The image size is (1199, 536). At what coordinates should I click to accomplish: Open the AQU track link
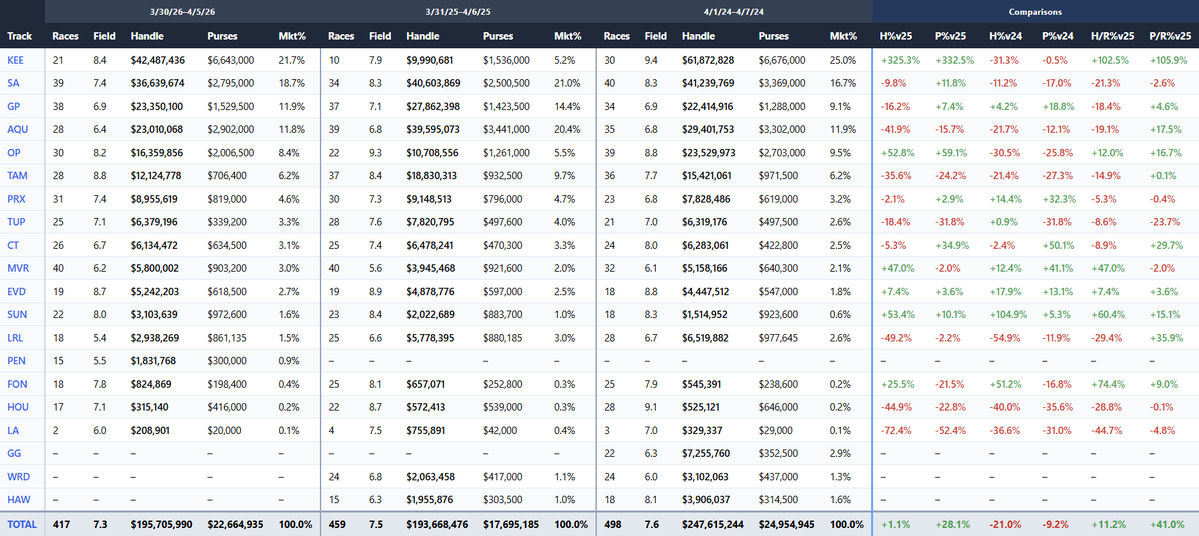15,129
